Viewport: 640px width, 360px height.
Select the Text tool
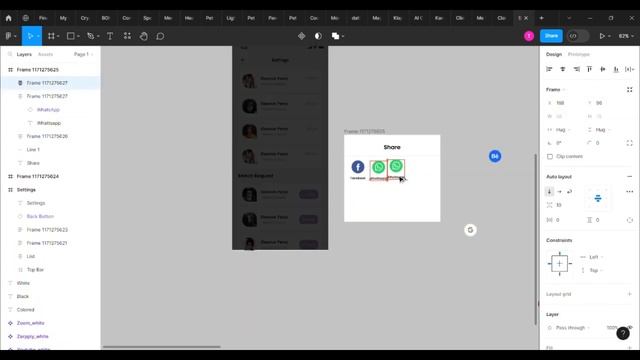point(110,36)
